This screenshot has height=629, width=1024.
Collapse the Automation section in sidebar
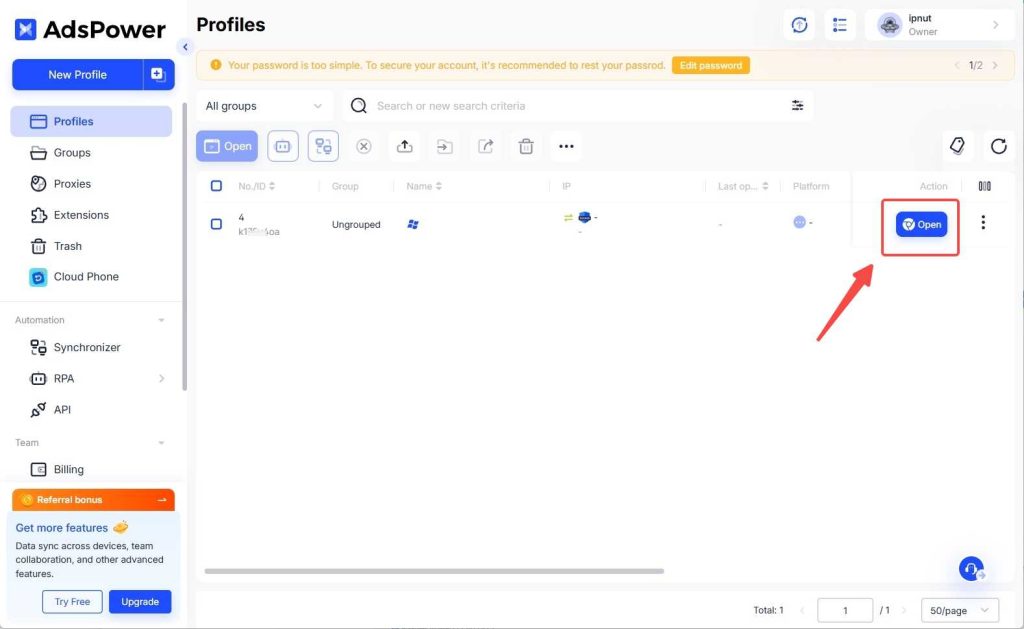click(x=162, y=320)
